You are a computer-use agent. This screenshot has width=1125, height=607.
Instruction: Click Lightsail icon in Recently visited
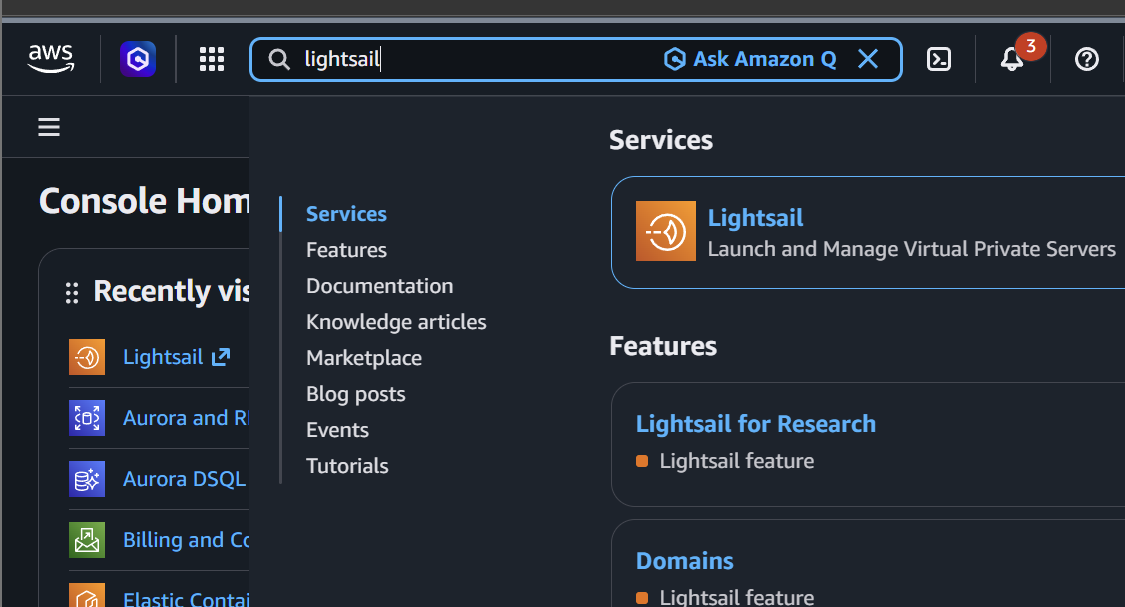click(87, 357)
